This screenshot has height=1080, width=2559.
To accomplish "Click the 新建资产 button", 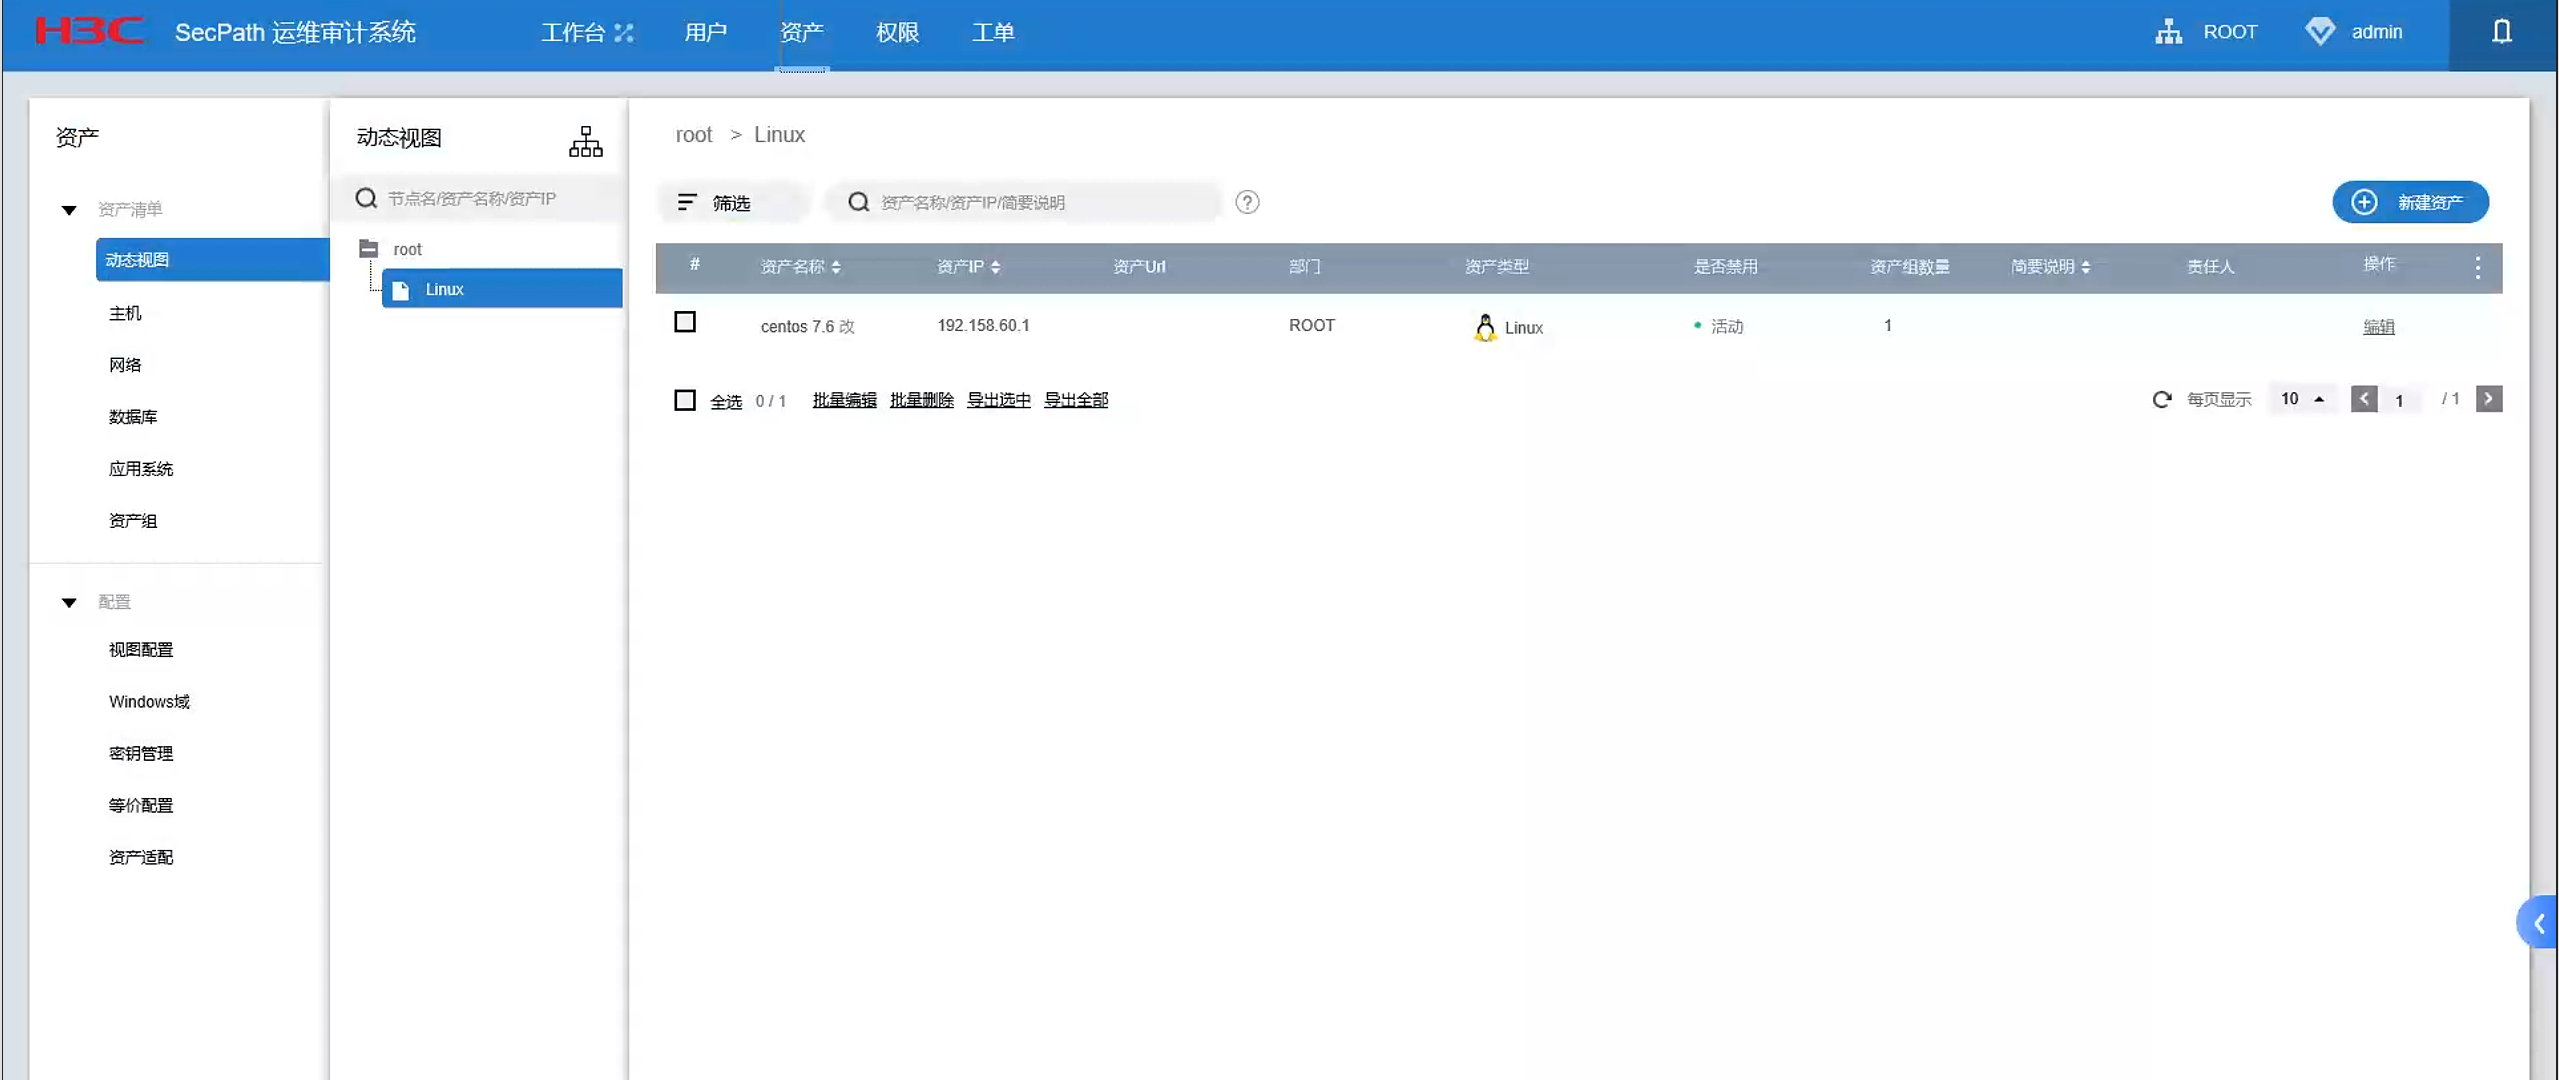I will [x=2410, y=202].
